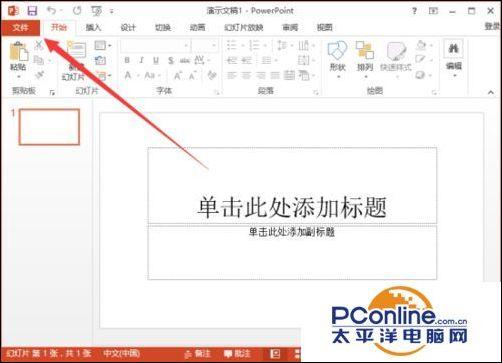Click the 登录 sign-in link
Viewport: 502px width, 363px height.
point(492,27)
